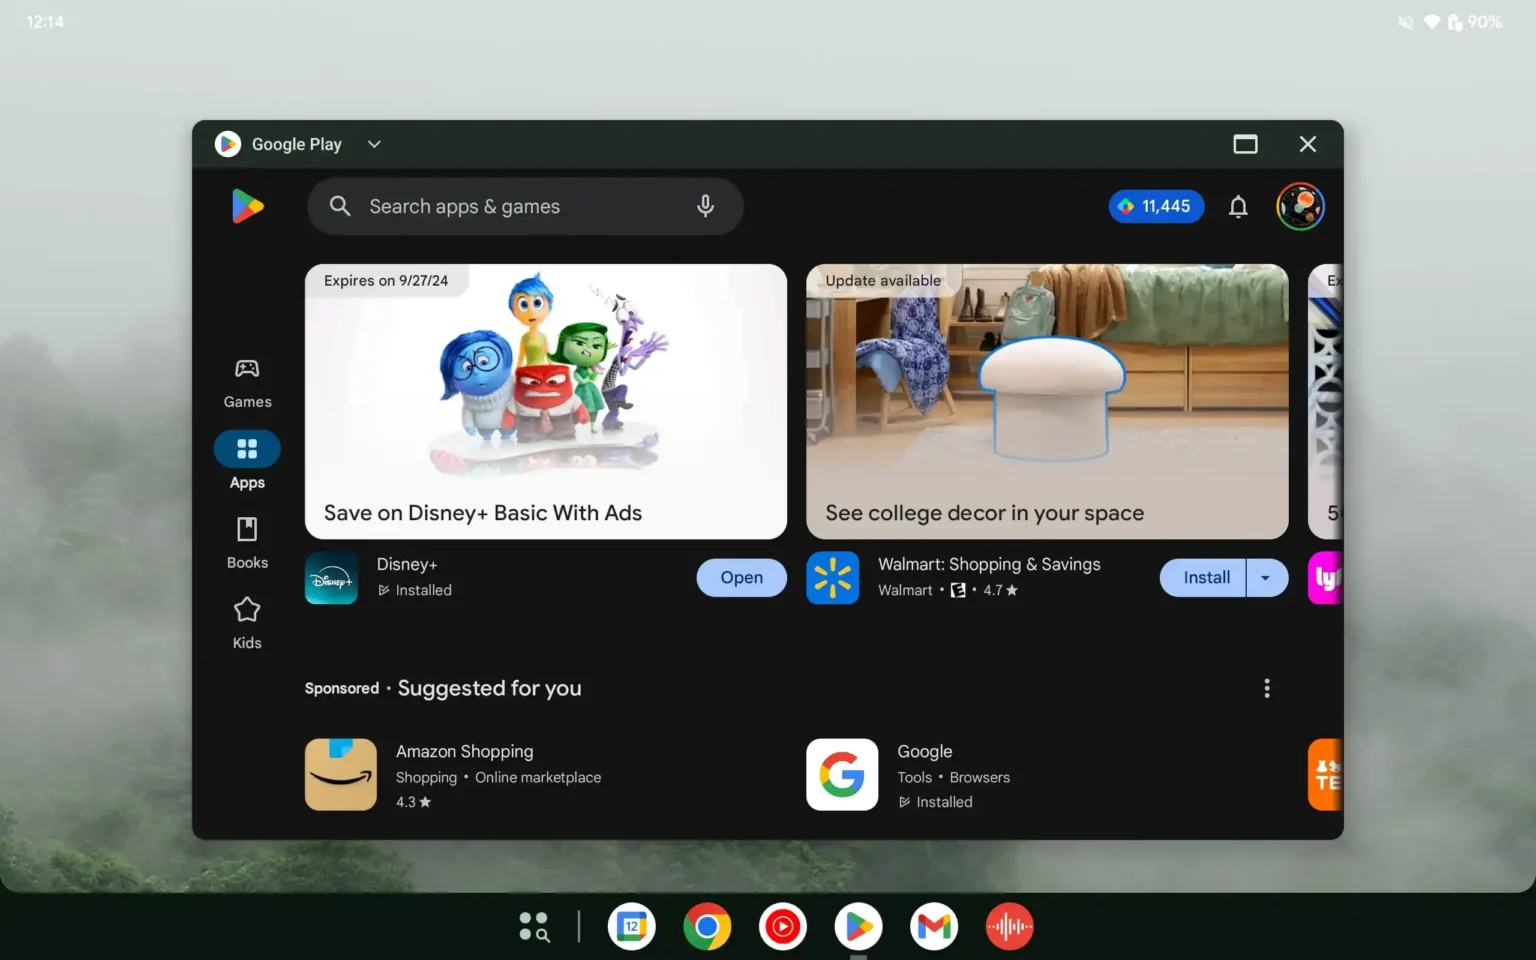Open Chrome from the taskbar
Image resolution: width=1536 pixels, height=960 pixels.
707,926
